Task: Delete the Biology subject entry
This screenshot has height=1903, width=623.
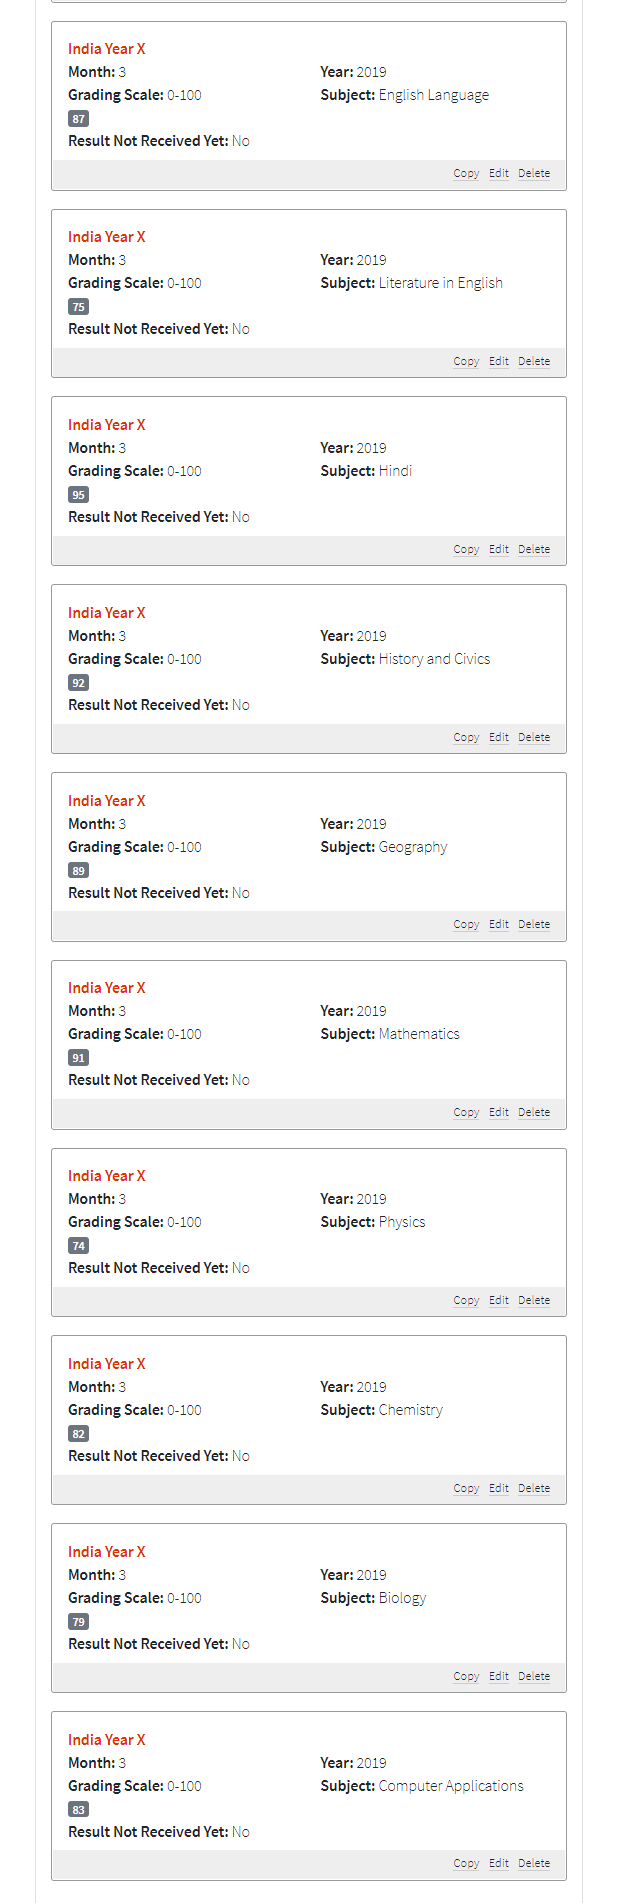Action: (534, 1676)
